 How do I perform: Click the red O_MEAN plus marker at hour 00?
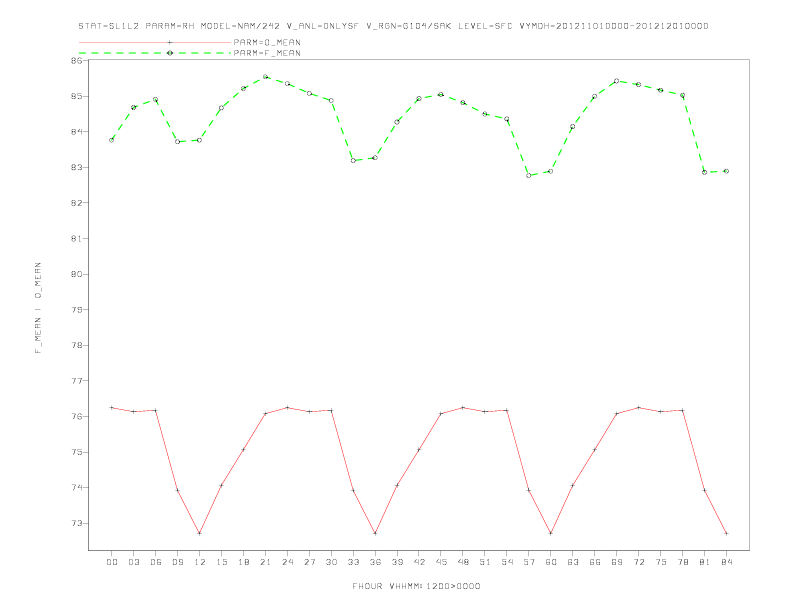point(112,407)
